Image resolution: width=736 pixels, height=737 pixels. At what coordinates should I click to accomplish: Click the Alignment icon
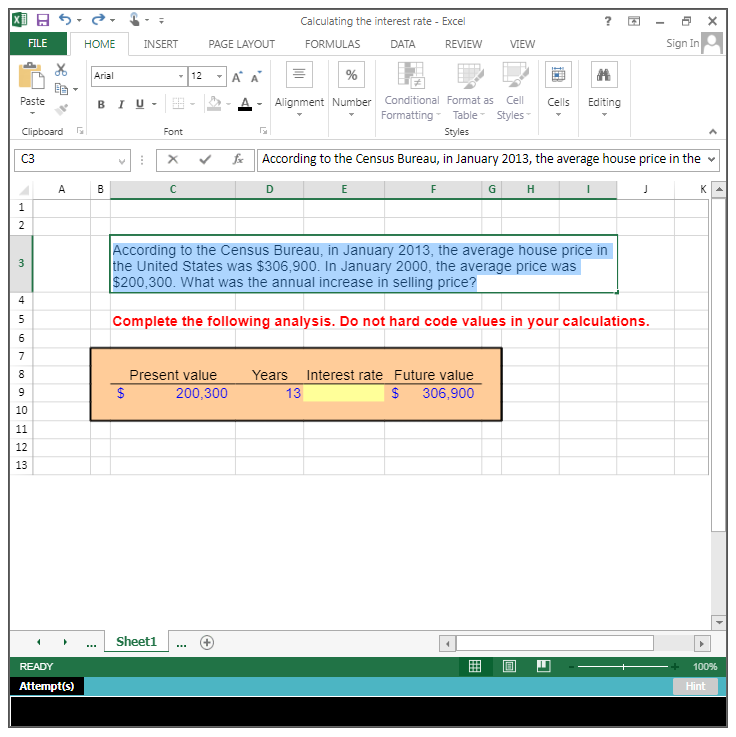coord(299,74)
